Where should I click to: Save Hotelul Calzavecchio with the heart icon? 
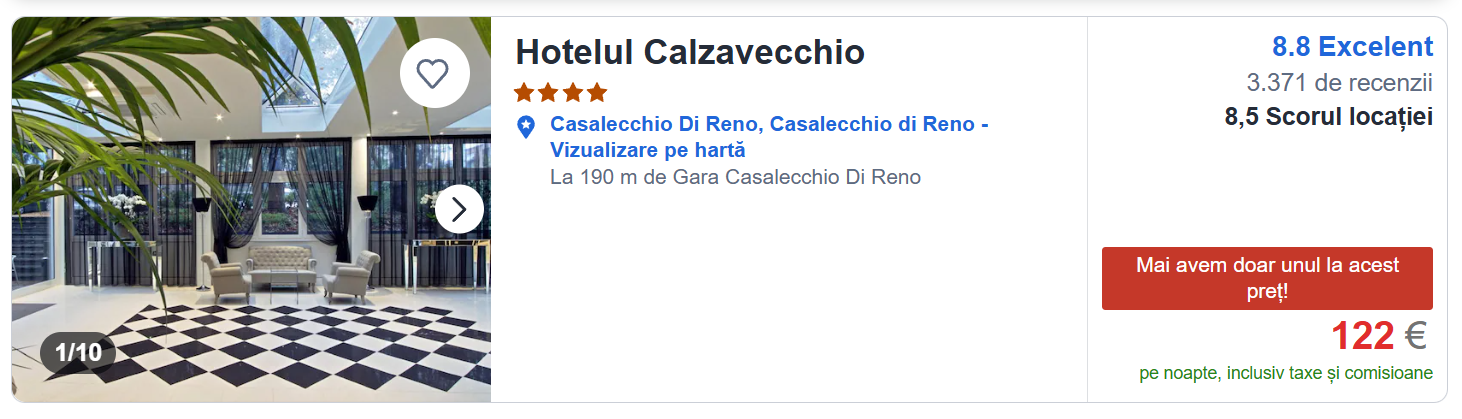click(434, 73)
